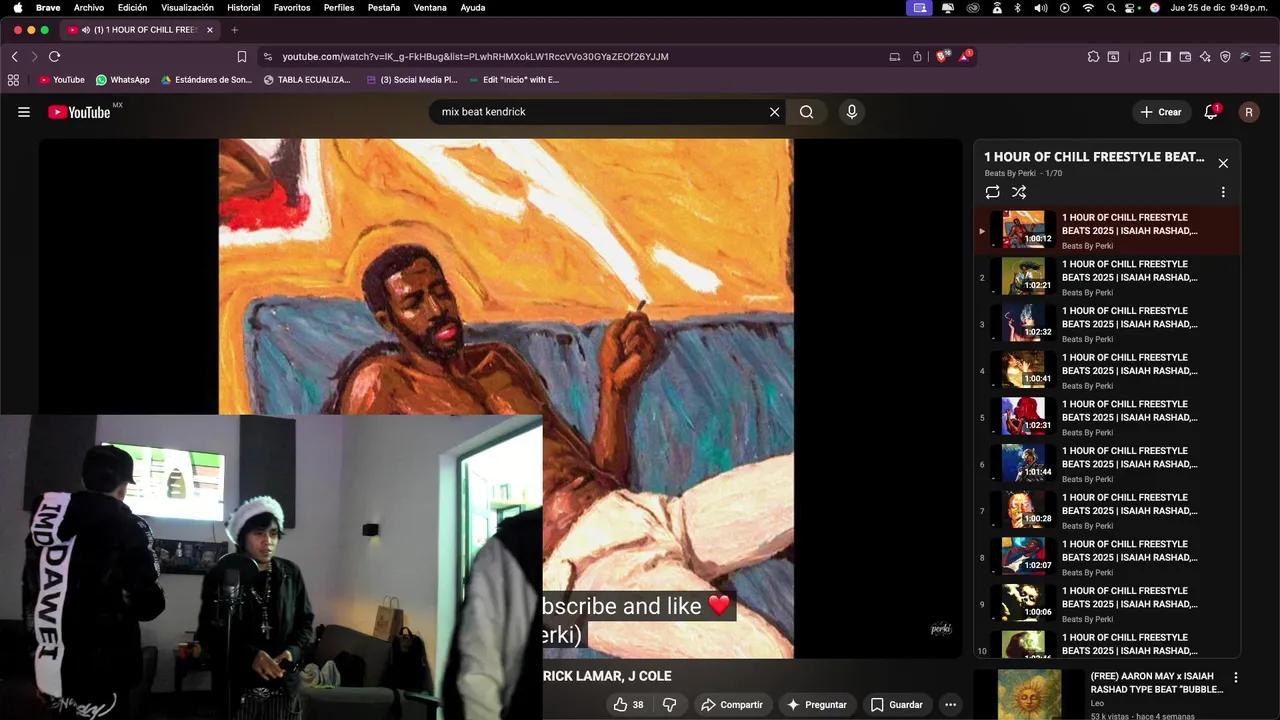The image size is (1280, 720).
Task: Reload the current page
Action: click(55, 57)
